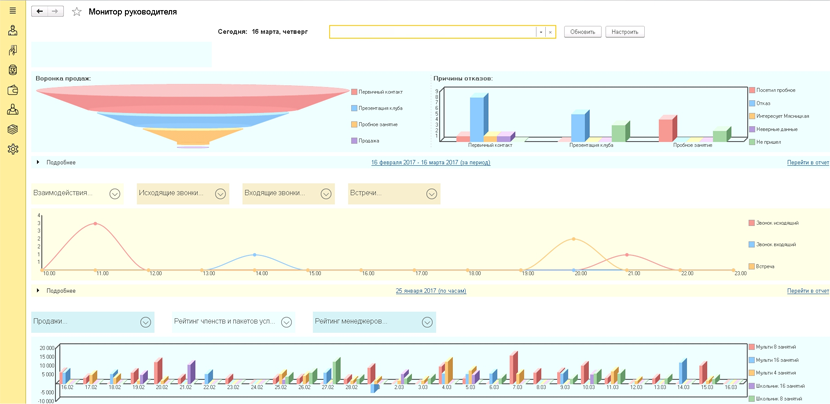This screenshot has height=404, width=830.
Task: Click the top person icon in sidebar
Action: pos(13,31)
